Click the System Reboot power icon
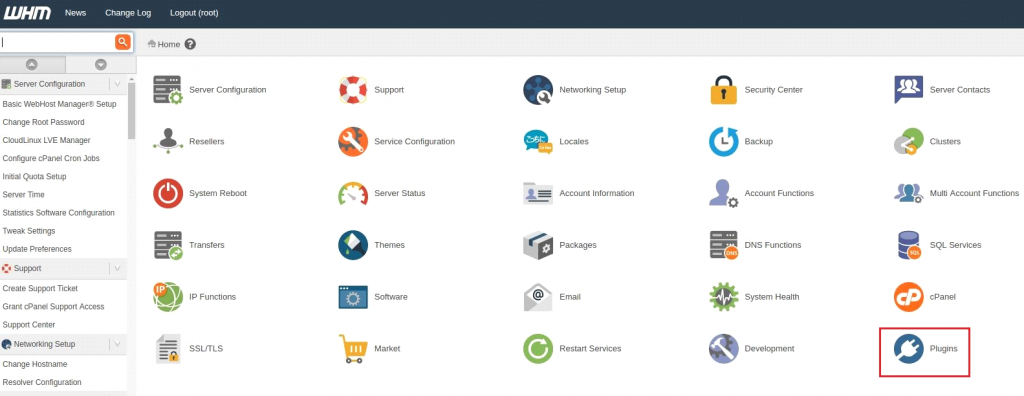The width and height of the screenshot is (1024, 396). coord(168,193)
